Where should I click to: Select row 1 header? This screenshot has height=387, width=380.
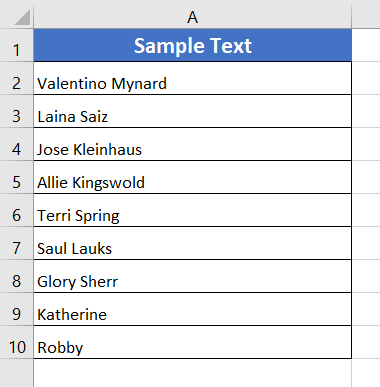click(x=17, y=45)
